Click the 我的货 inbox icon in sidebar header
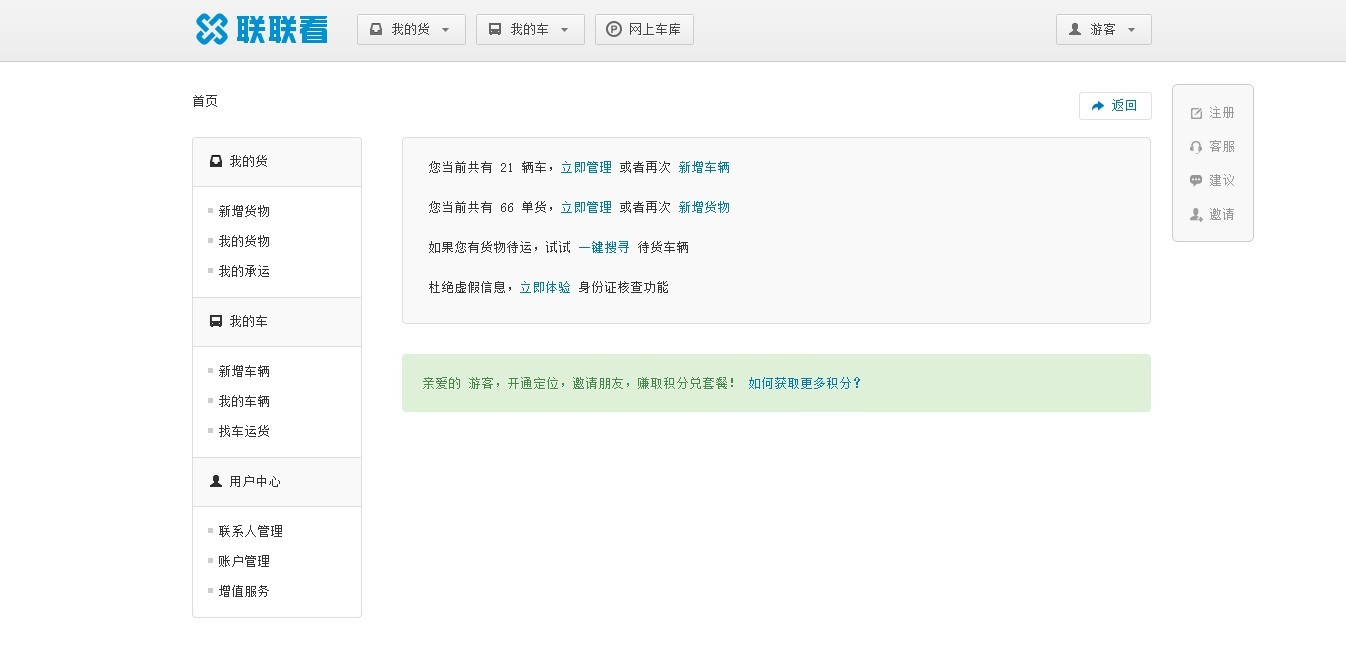 click(x=216, y=161)
